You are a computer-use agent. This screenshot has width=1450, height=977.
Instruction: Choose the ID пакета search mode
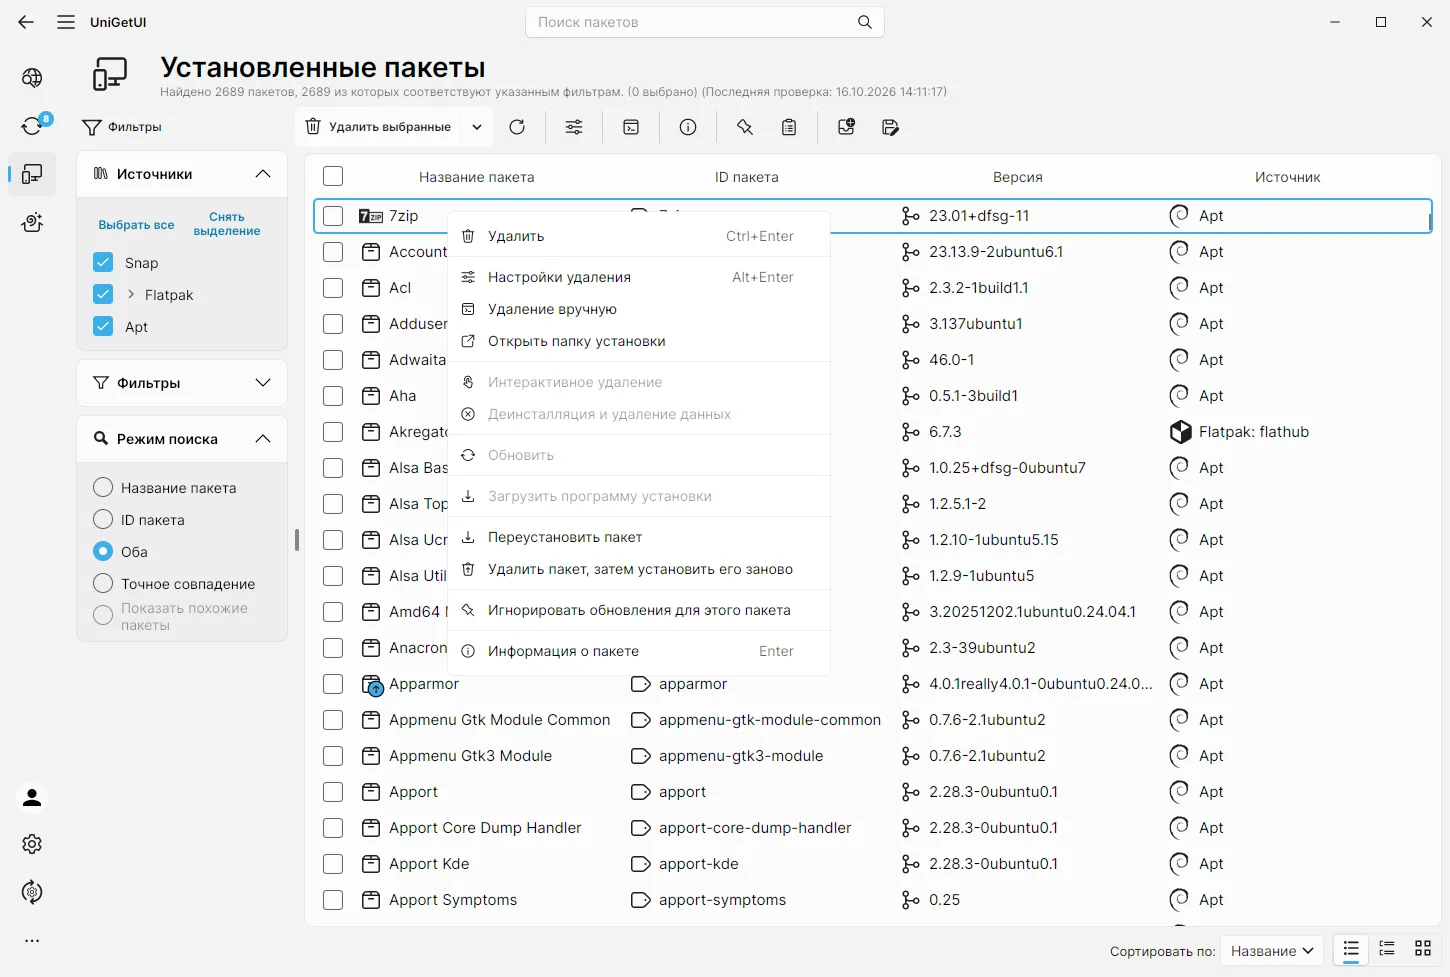103,519
